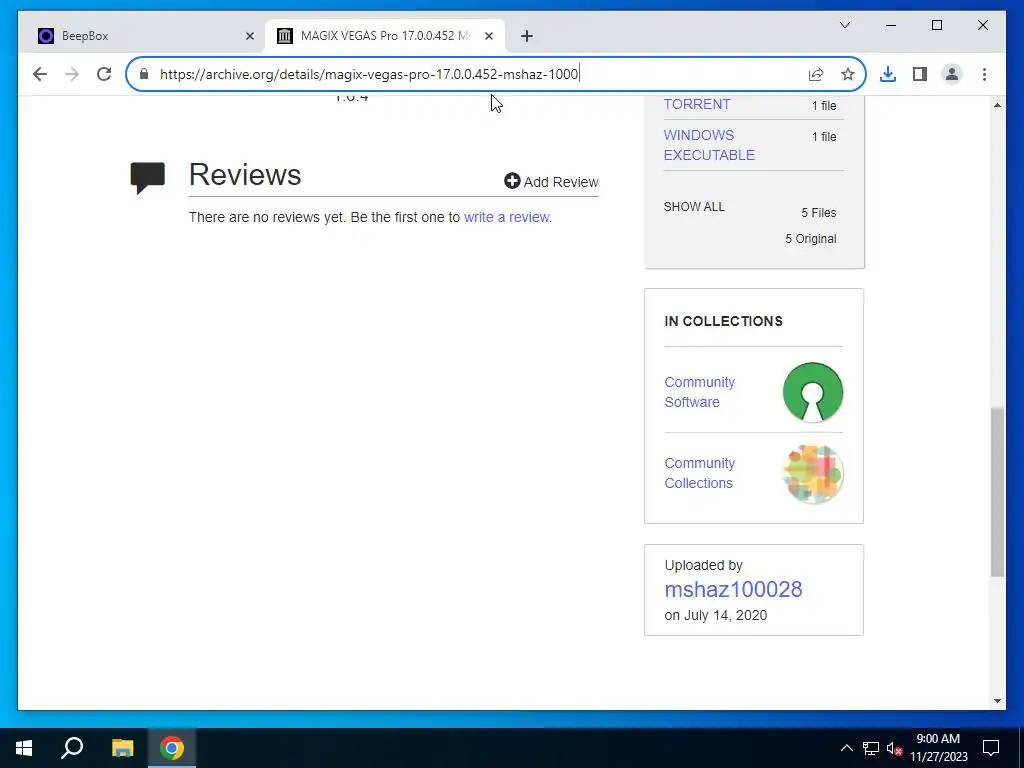Minimize the Chrome window
Screen dimensions: 1024x768
[891, 25]
